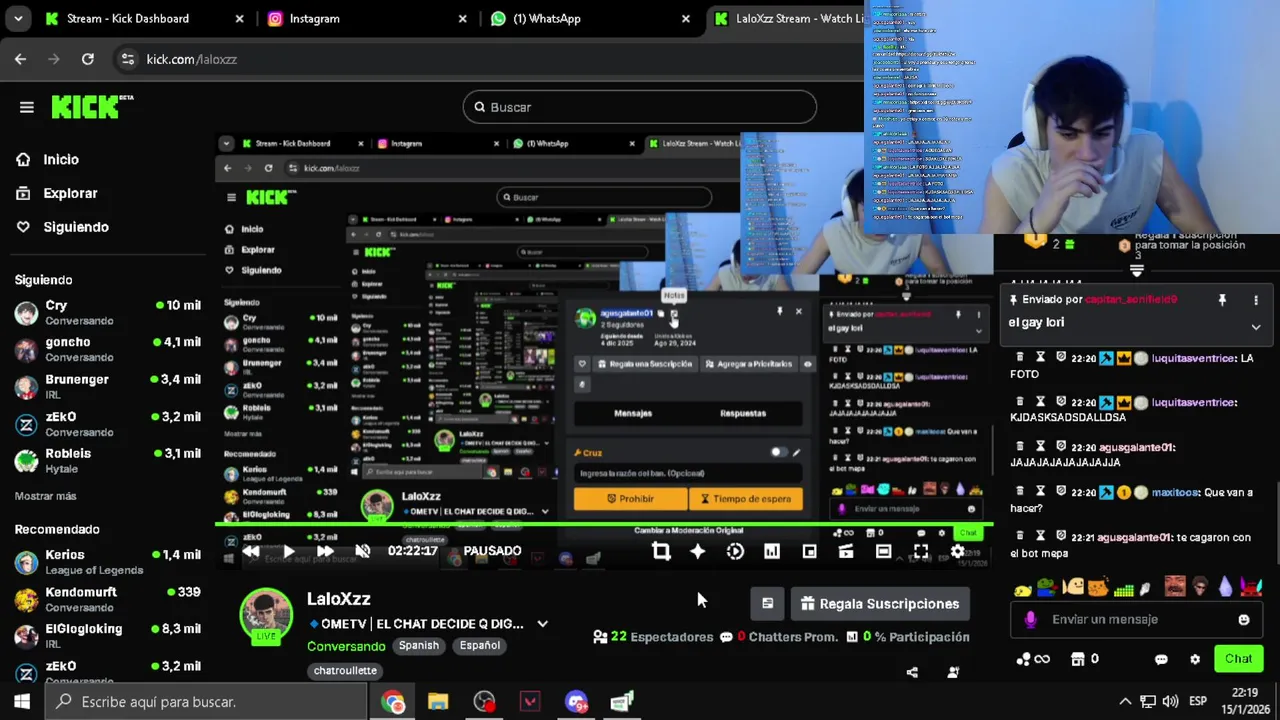Open the Kick sidebar hamburger menu
The image size is (1280, 720).
(26, 107)
